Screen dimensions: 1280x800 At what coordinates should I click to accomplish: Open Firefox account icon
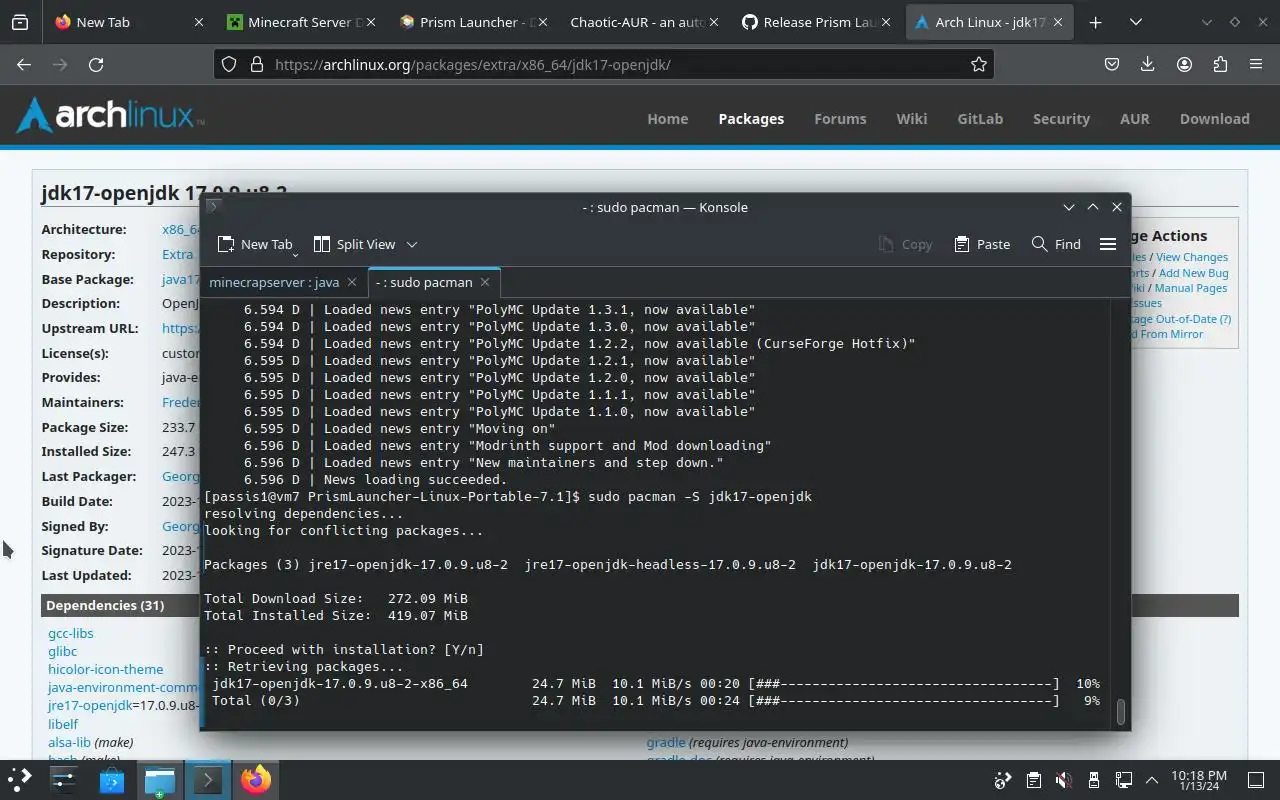point(1184,64)
